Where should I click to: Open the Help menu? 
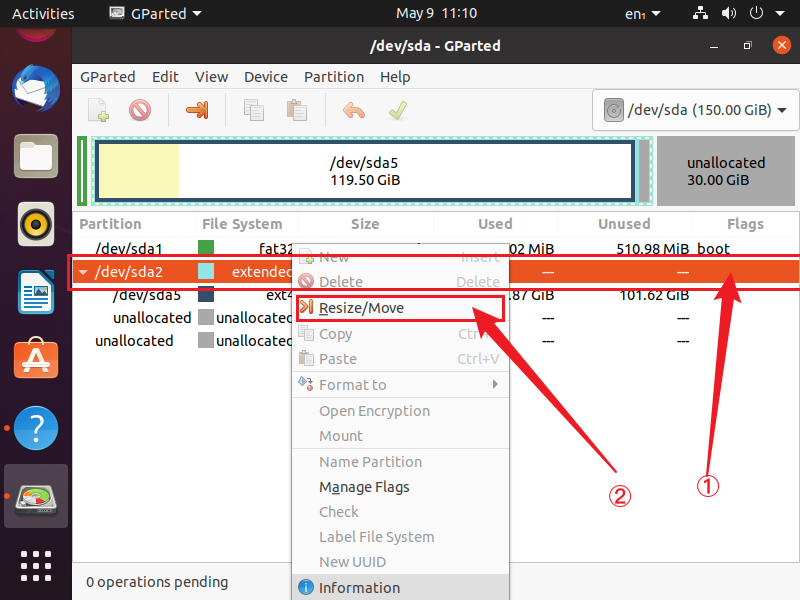(x=395, y=77)
